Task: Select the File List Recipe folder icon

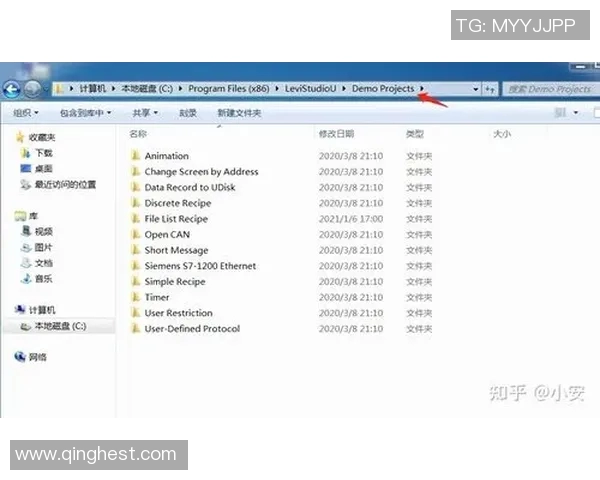Action: (x=135, y=218)
